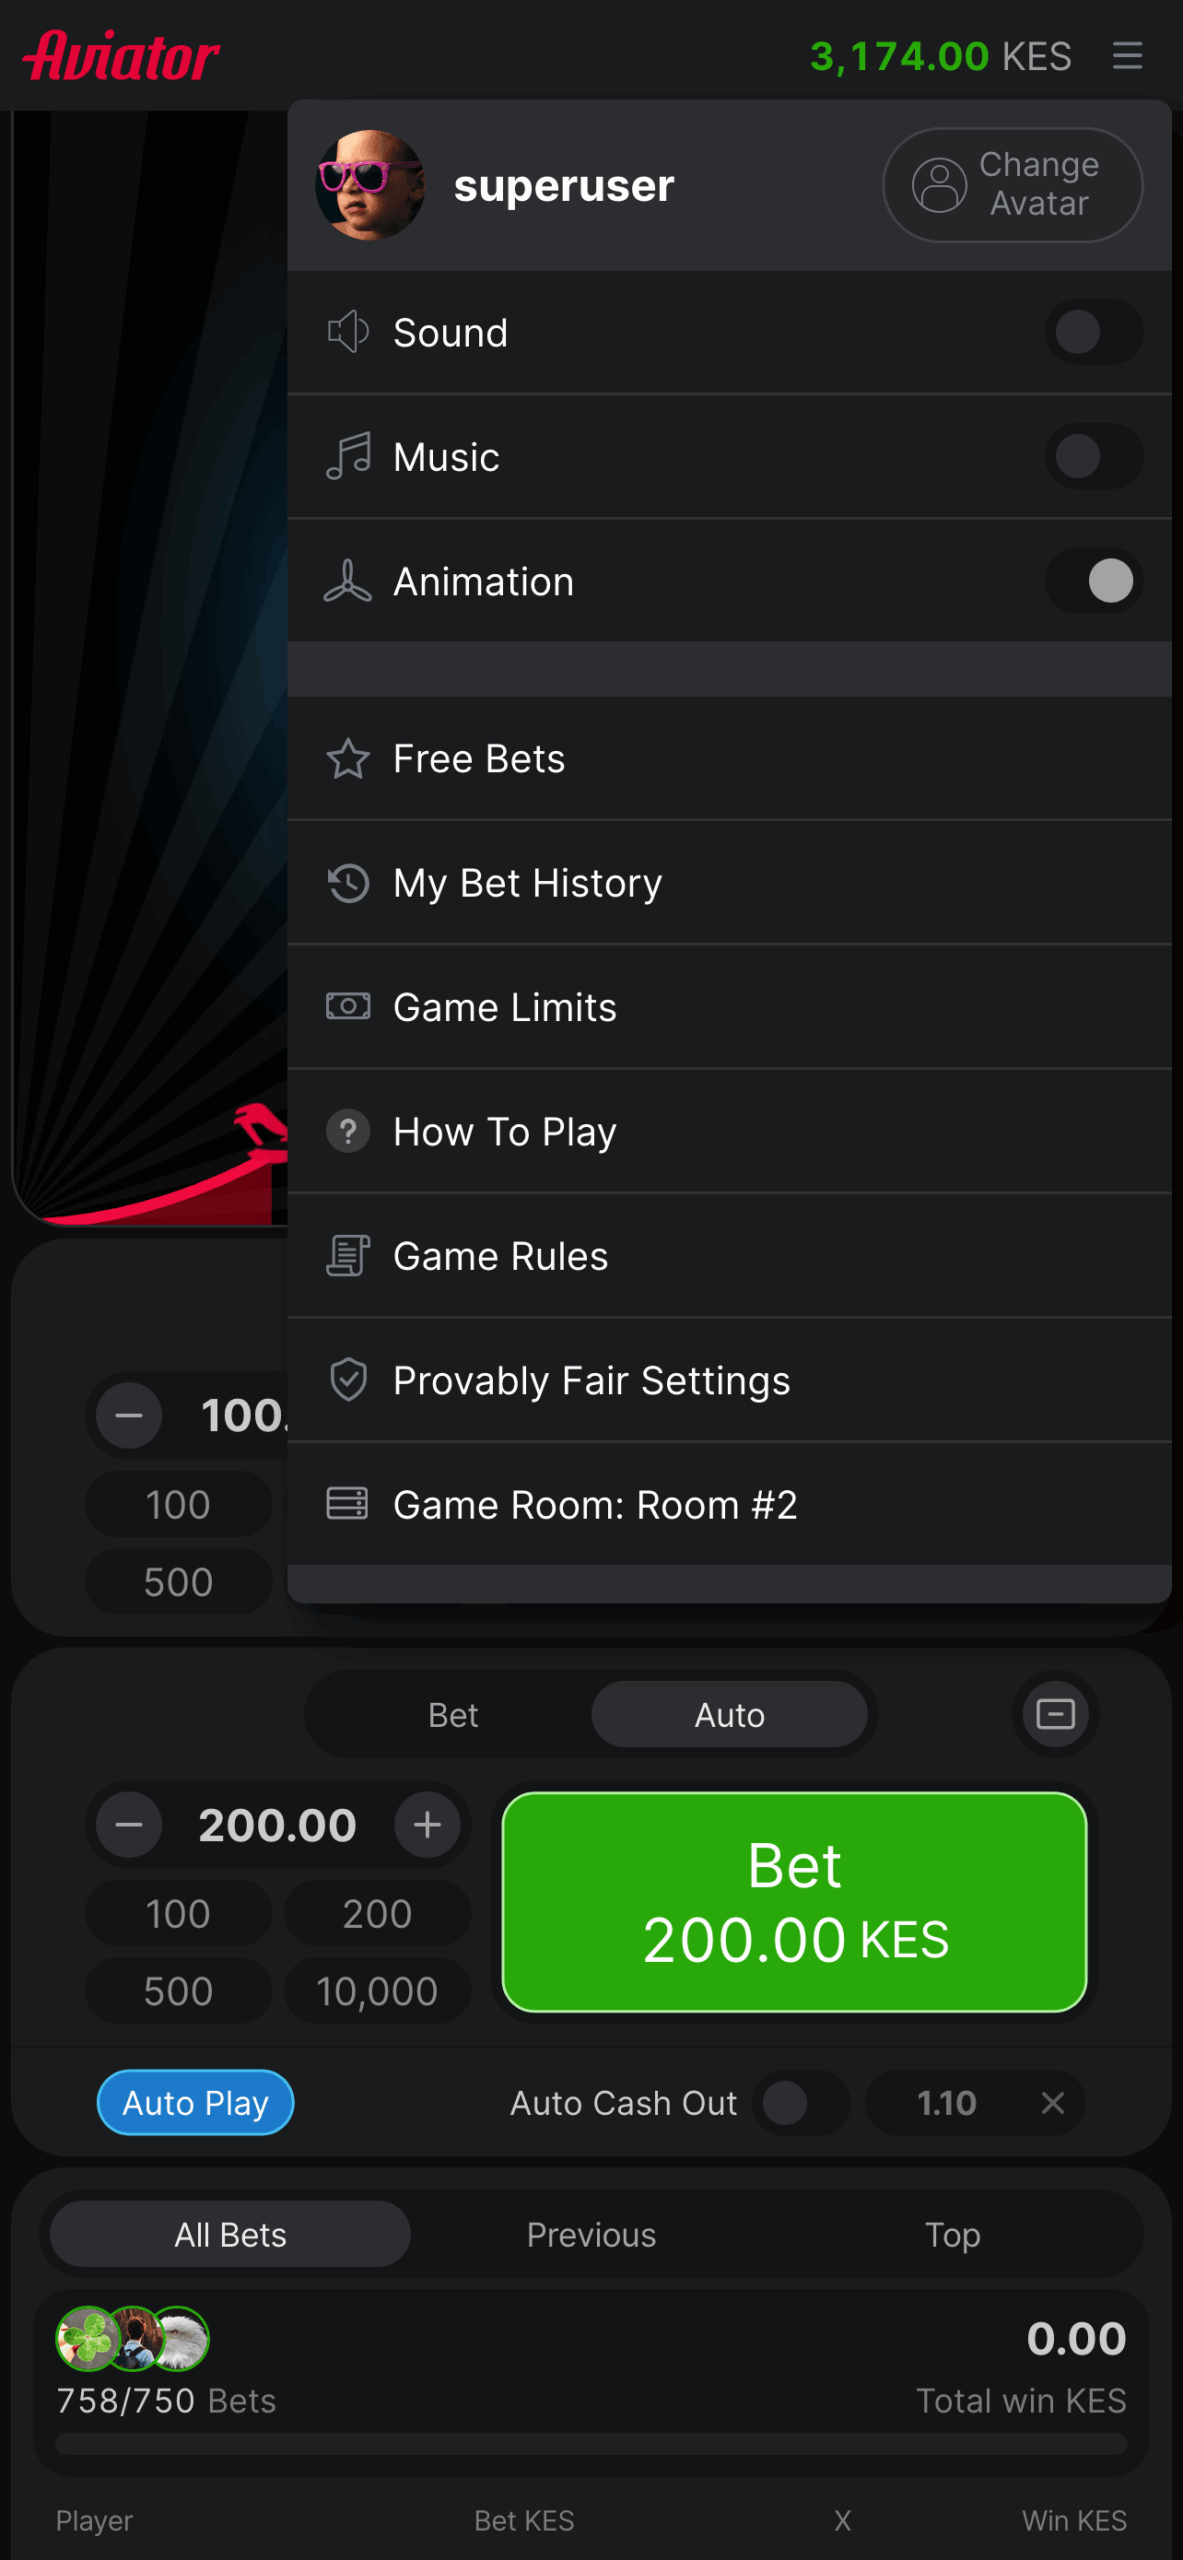Decrease the 200.00 bet amount with minus
Screen dimensions: 1183x2560
coord(129,1825)
